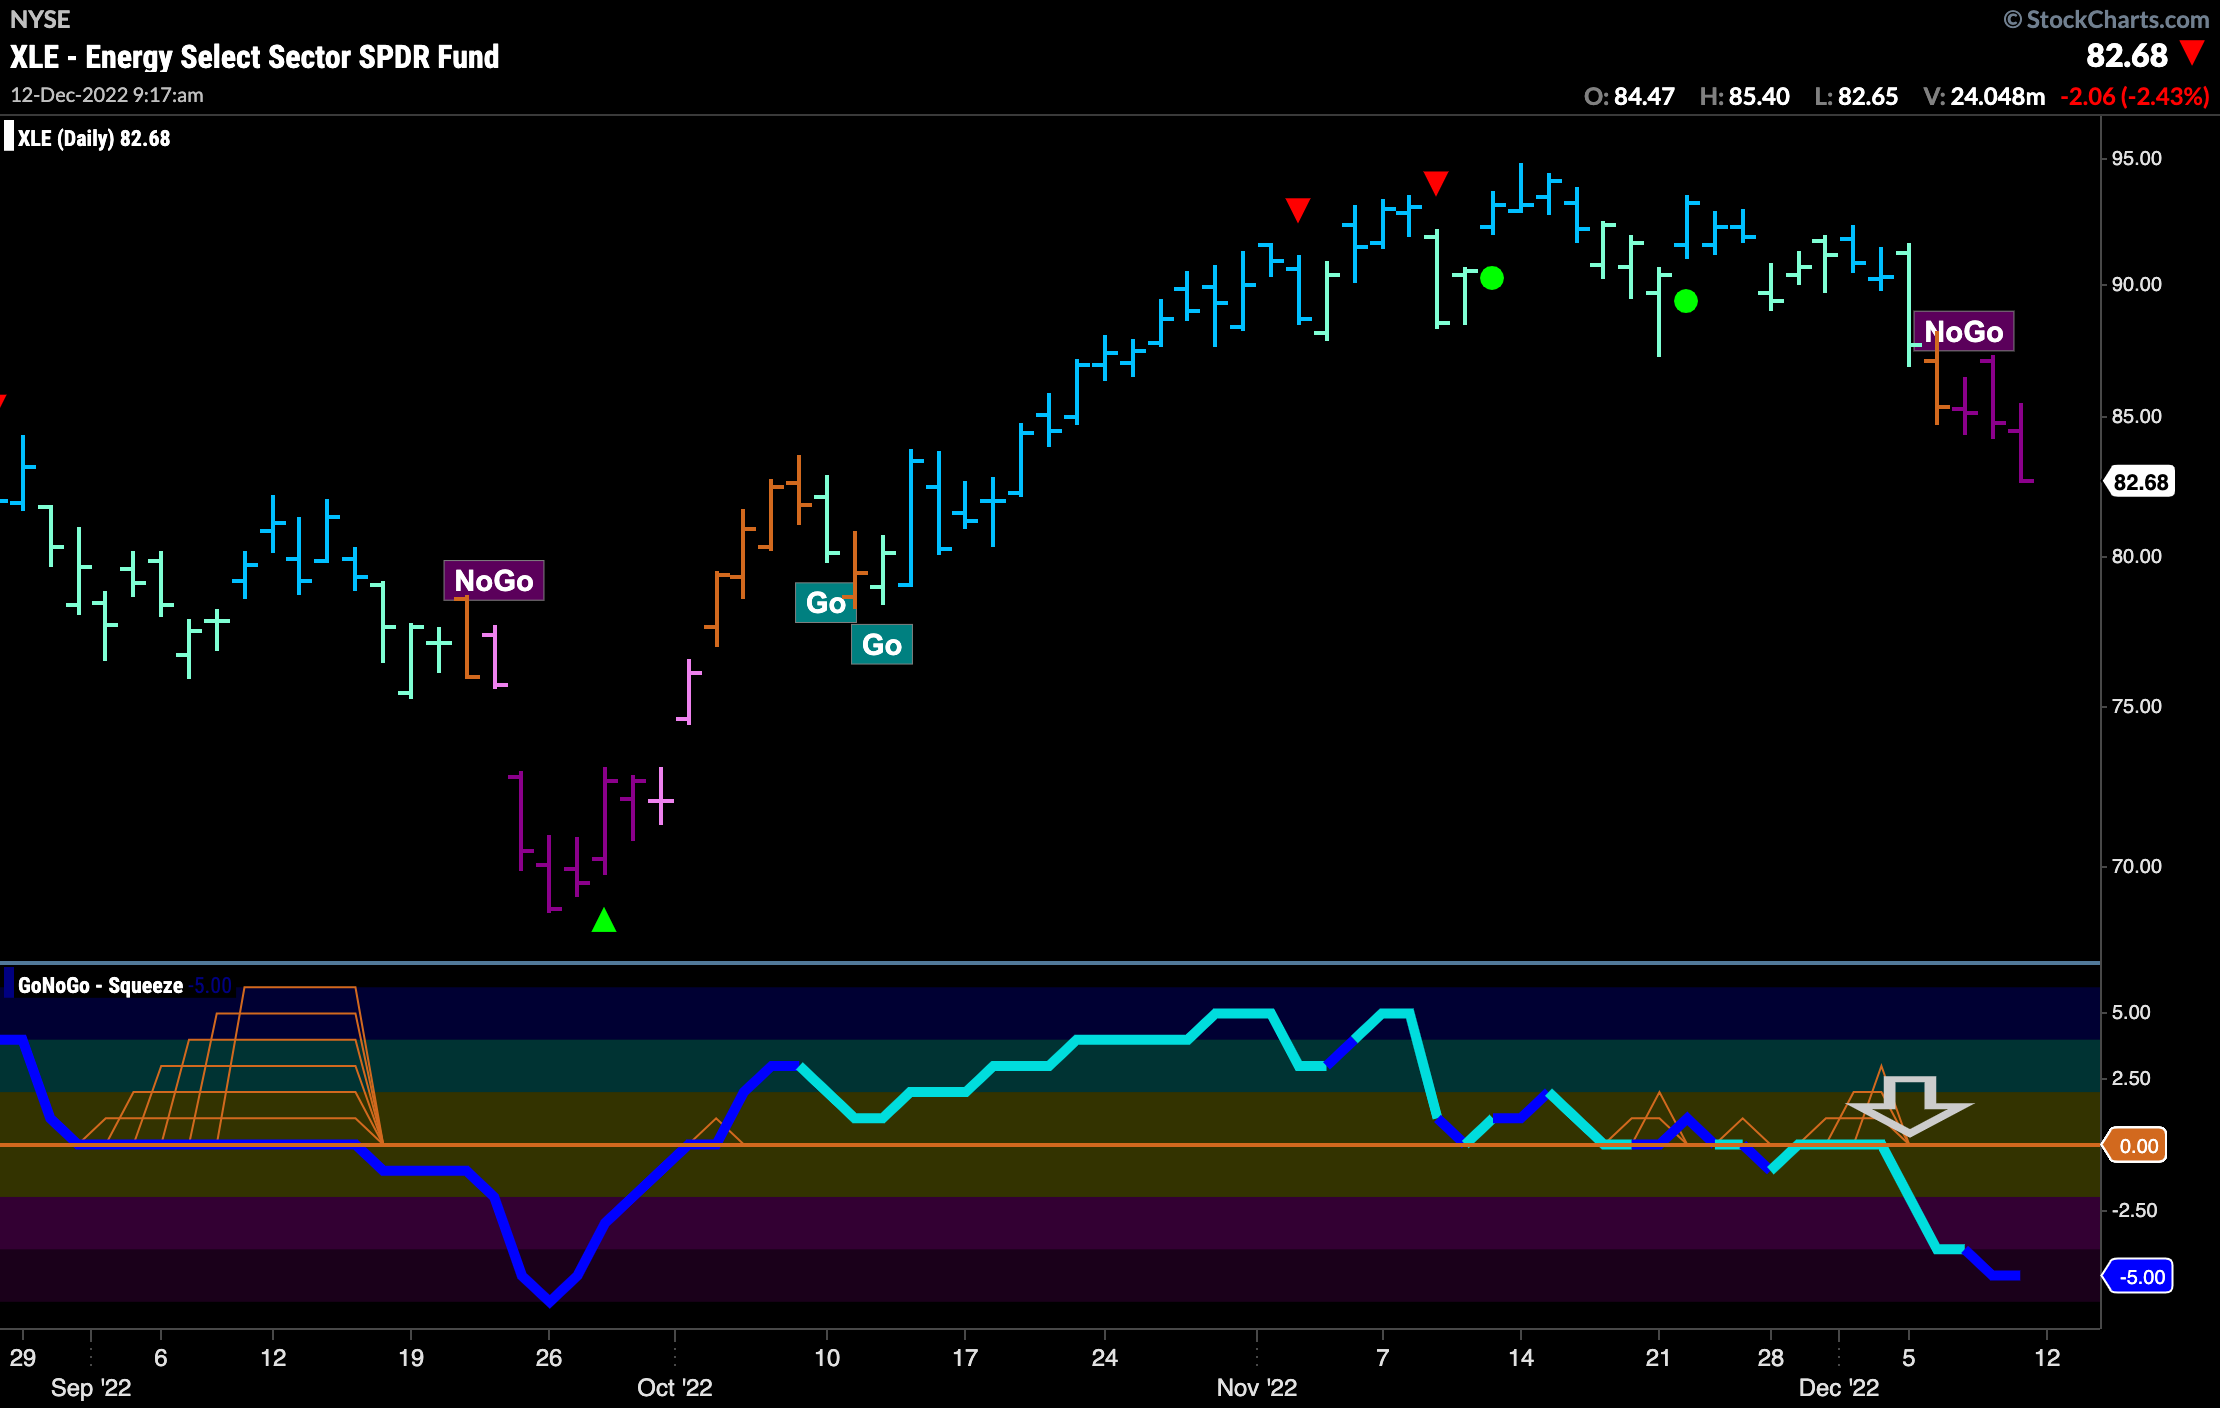Viewport: 2220px width, 1408px height.
Task: Click the 95.00 price axis label
Action: 2136,158
